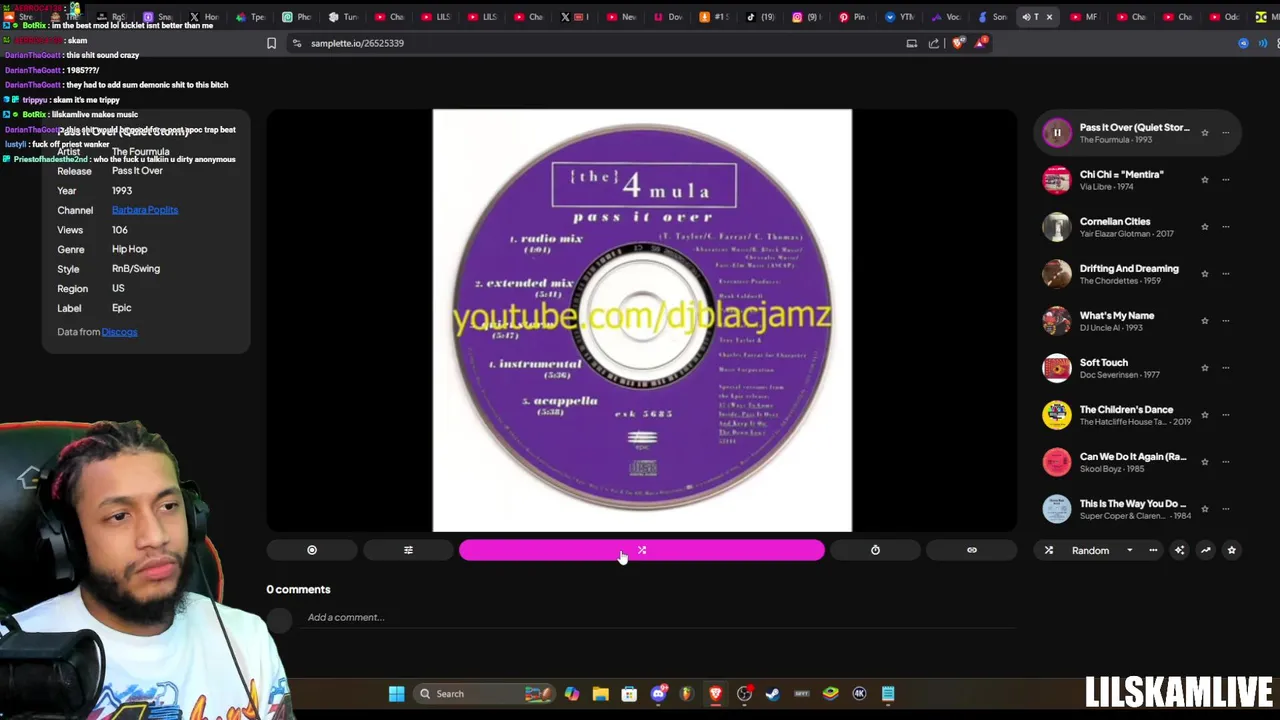Screen dimensions: 1280x720
Task: Open Steam from the taskbar
Action: click(x=773, y=694)
